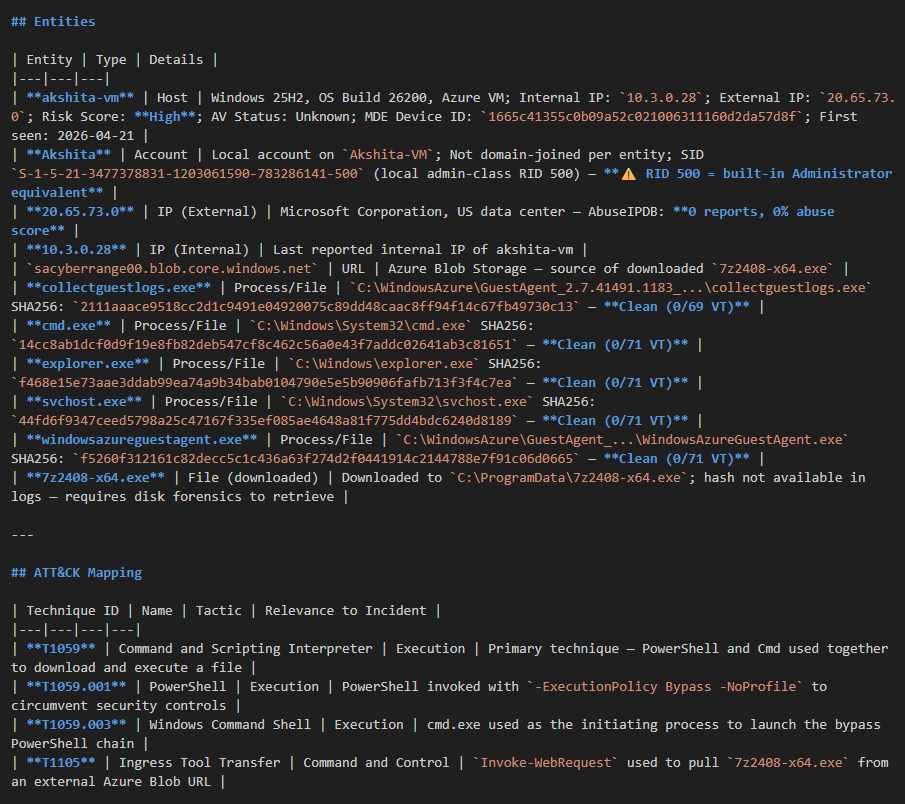The height and width of the screenshot is (804, 905).
Task: Click the **7z2408-x64.exe** downloaded file entity
Action: [x=96, y=479]
